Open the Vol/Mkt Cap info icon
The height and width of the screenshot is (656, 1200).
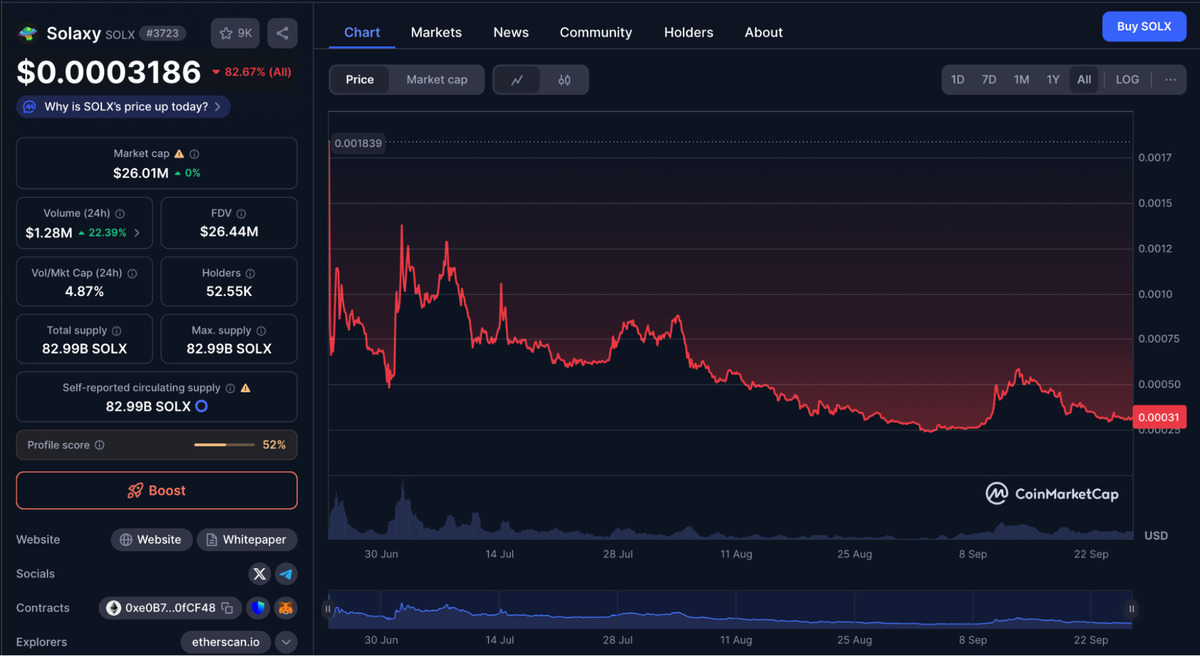point(132,273)
